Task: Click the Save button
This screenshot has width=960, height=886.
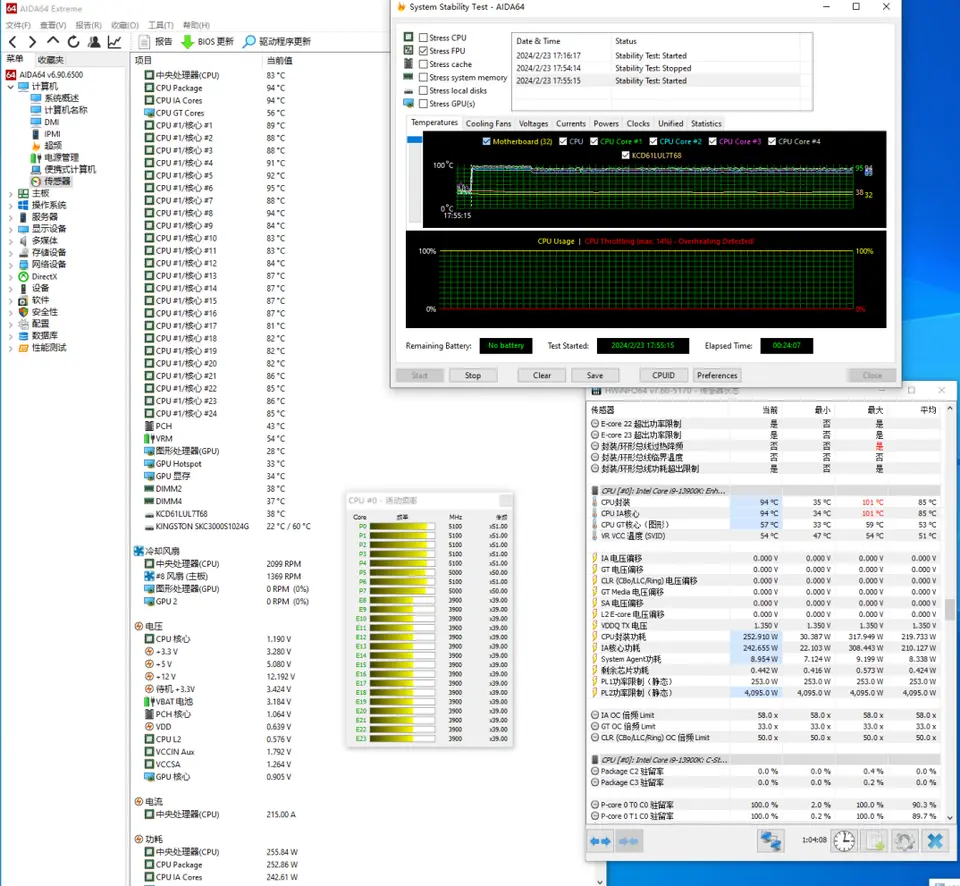Action: coord(595,375)
